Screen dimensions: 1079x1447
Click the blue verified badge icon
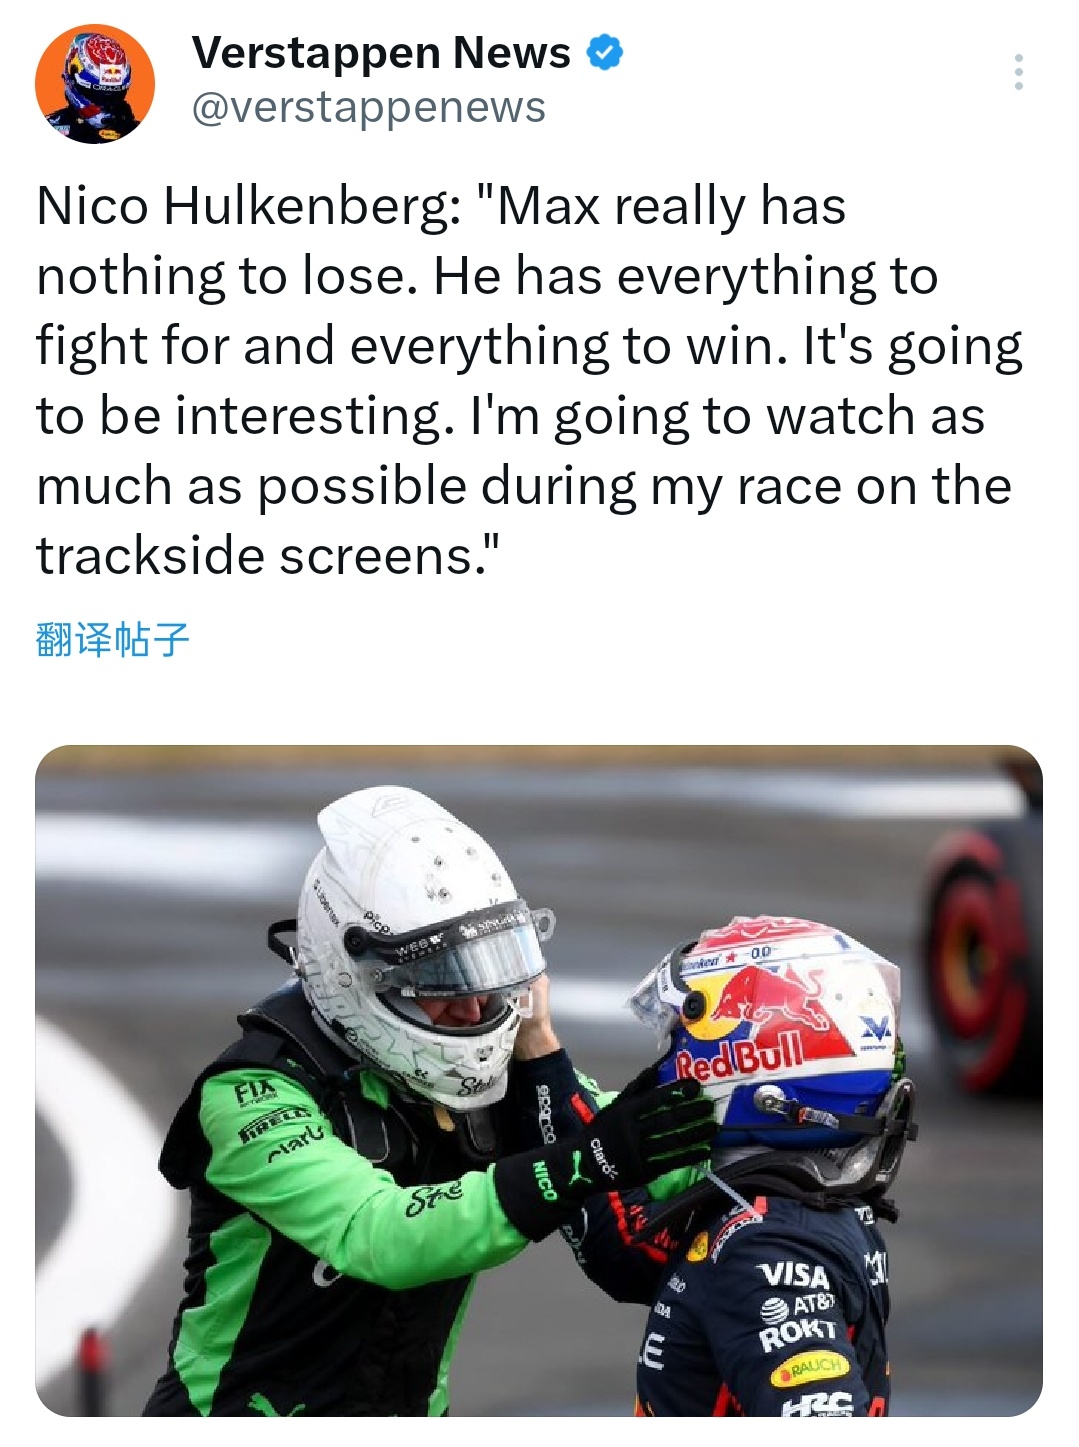coord(604,52)
